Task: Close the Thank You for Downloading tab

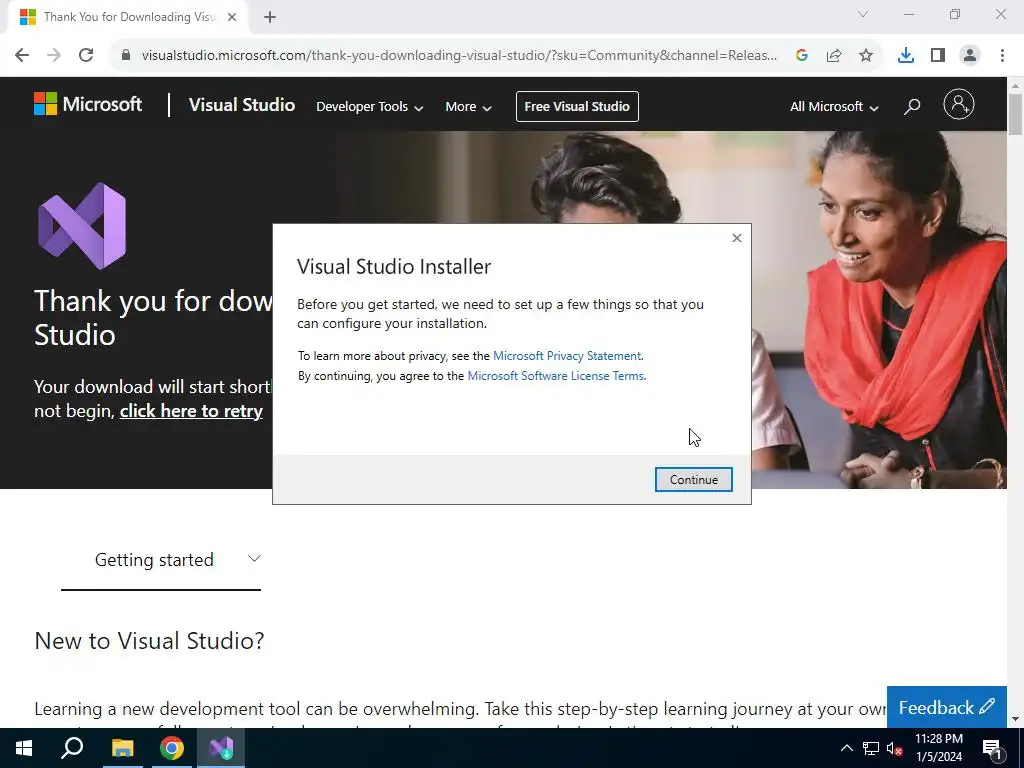Action: click(232, 18)
